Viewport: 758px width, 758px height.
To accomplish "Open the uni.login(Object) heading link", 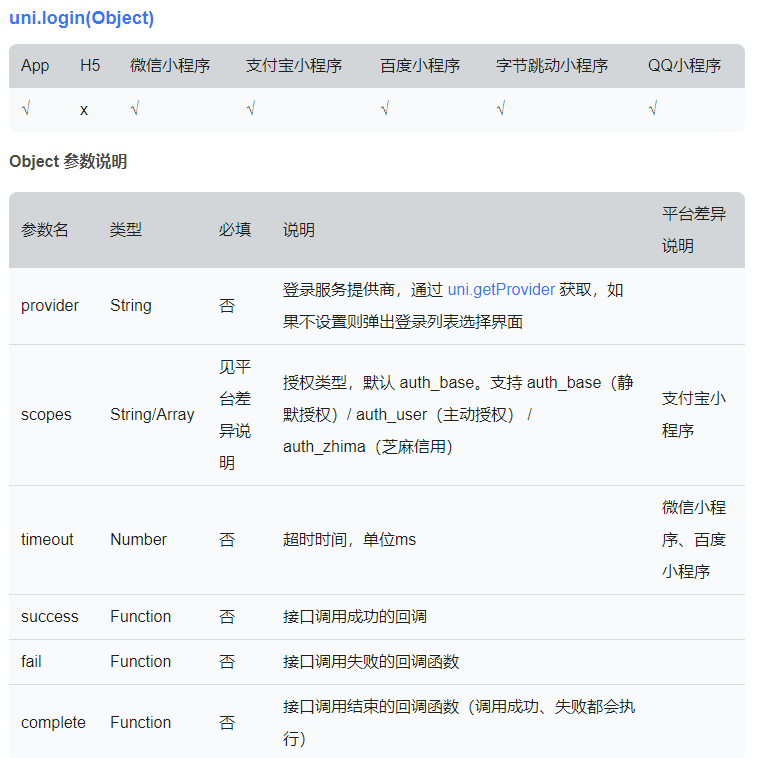I will click(81, 18).
